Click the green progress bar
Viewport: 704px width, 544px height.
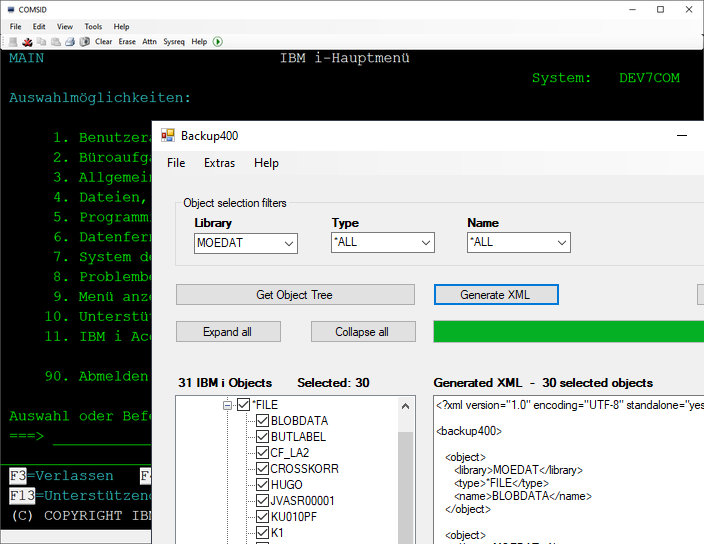coord(568,332)
